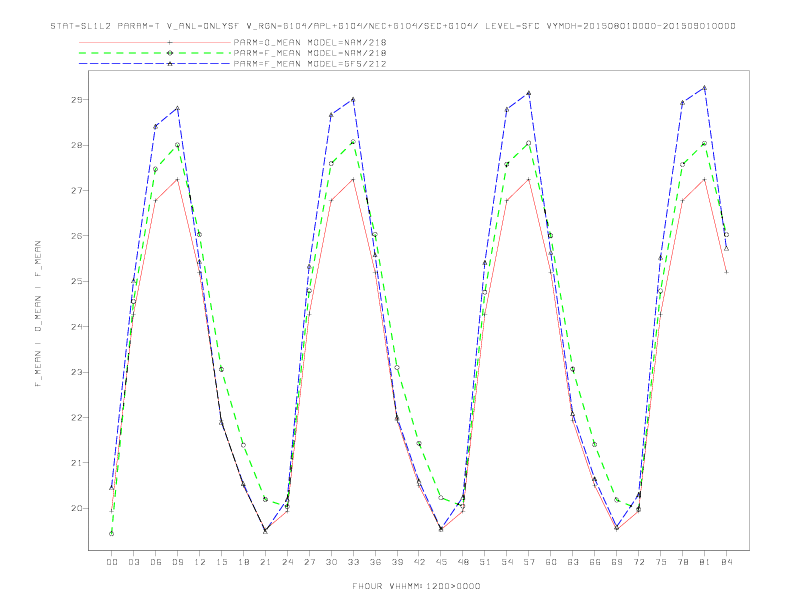Click the x-axis tick label 72
Screen dimensions: 792x612
tap(639, 562)
